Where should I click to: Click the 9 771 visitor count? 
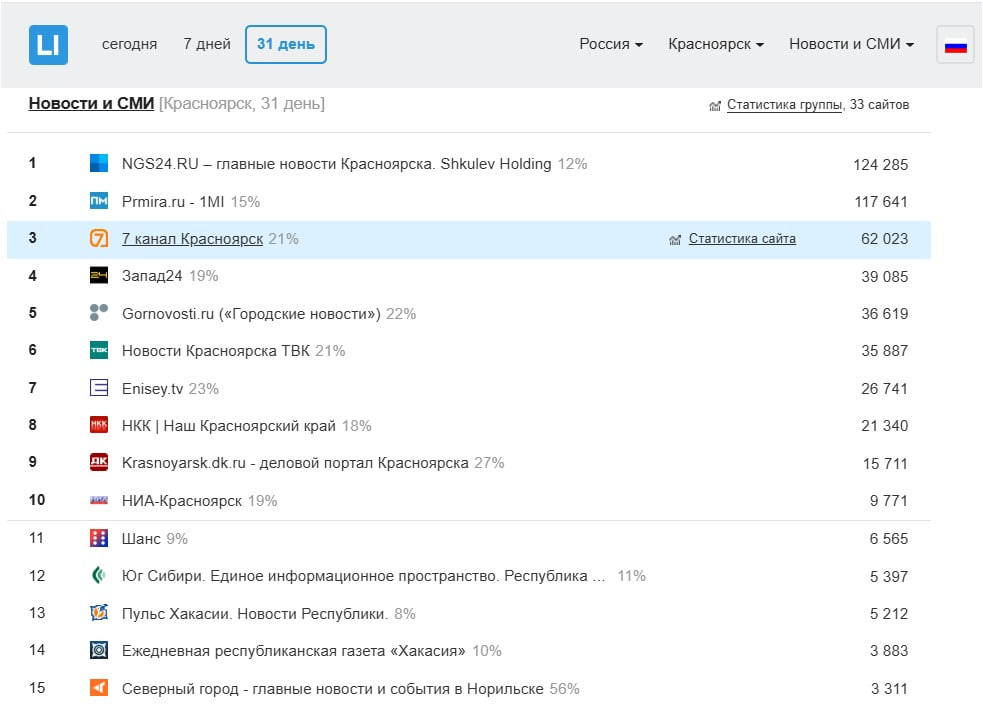click(888, 501)
